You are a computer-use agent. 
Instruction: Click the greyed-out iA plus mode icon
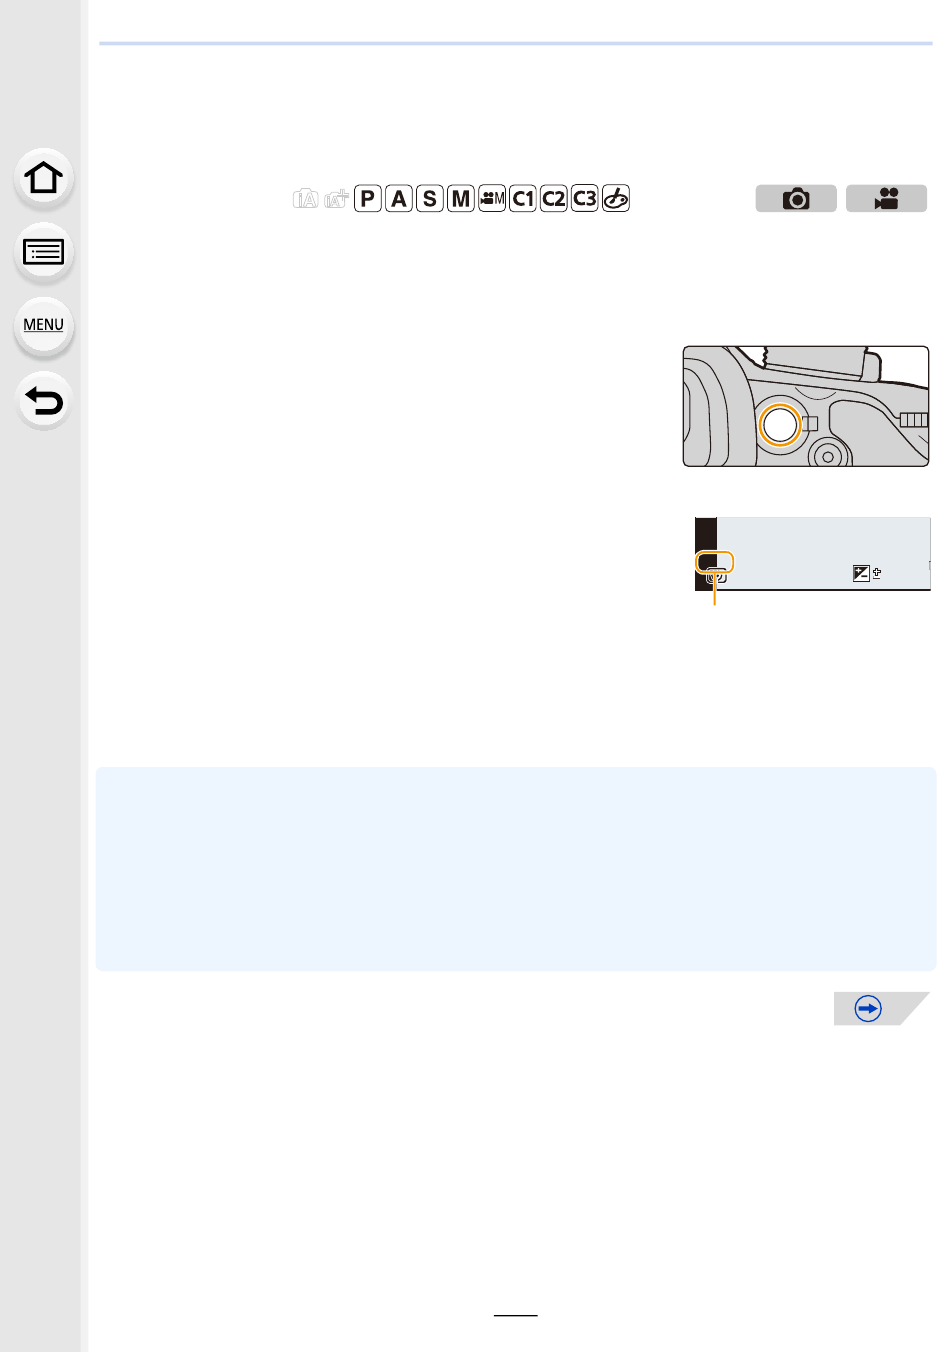coord(336,198)
